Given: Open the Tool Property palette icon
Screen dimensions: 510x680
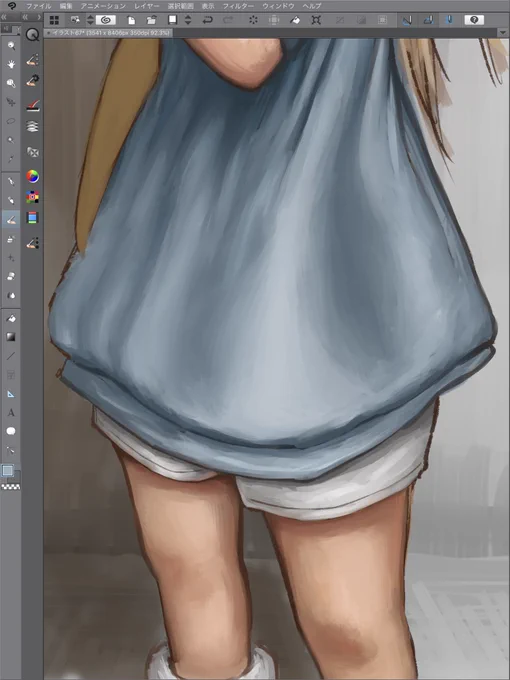Looking at the screenshot, I should coord(32,80).
